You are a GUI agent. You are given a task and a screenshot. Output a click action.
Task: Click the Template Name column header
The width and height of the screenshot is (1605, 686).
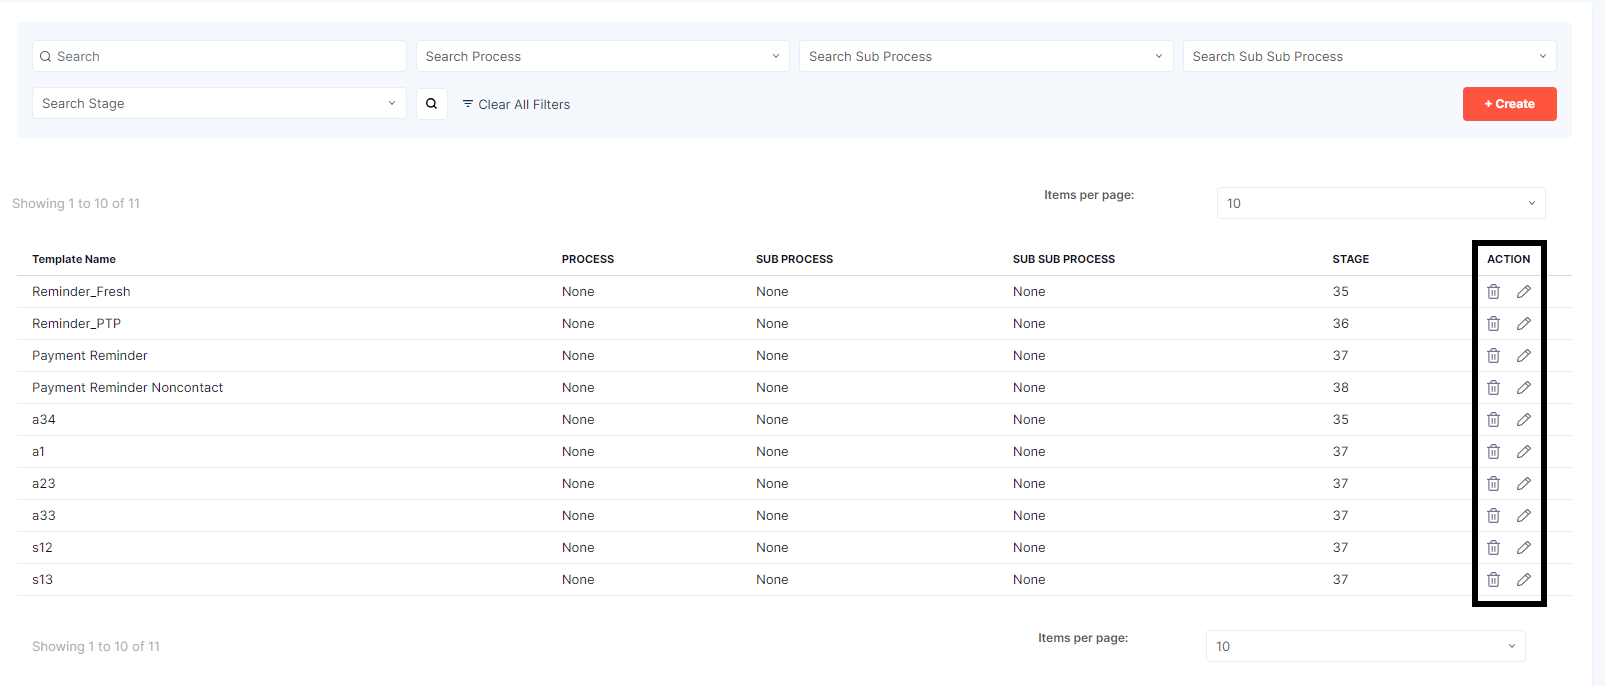(74, 259)
